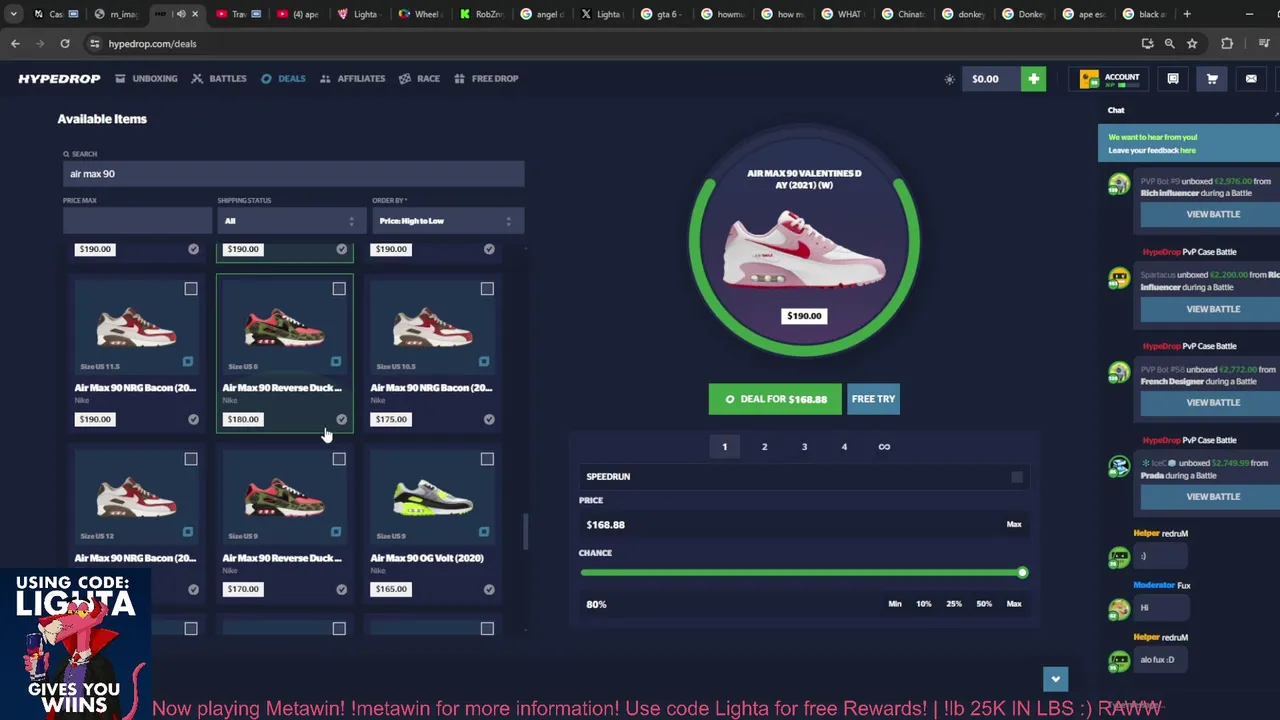1280x720 pixels.
Task: Click check-circle icon on $165 OG Volt card
Action: click(489, 589)
